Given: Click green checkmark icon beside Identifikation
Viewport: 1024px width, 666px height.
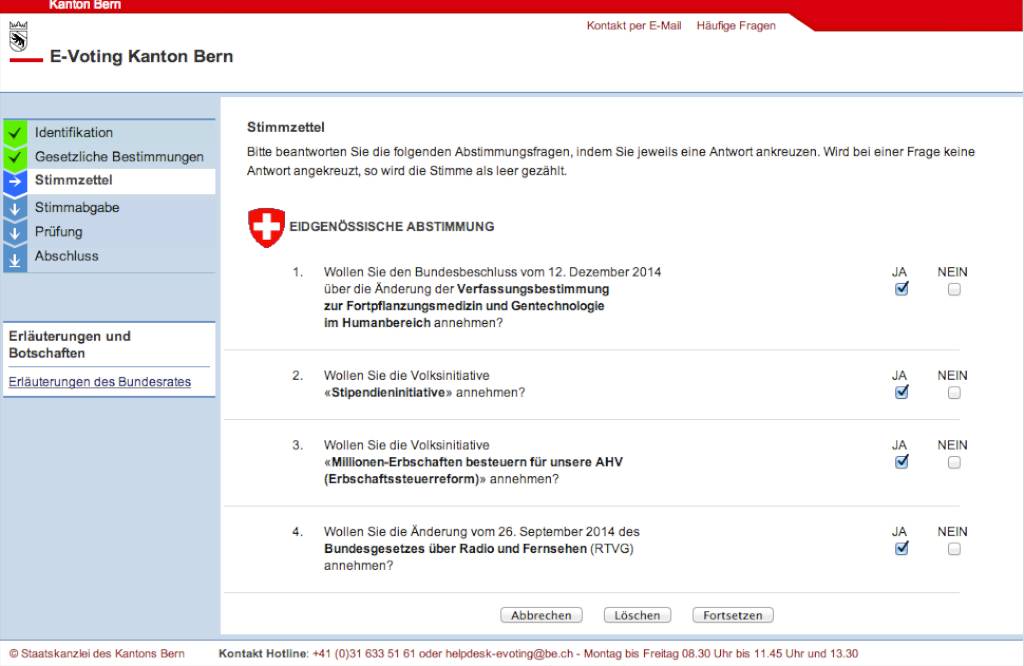Looking at the screenshot, I should [14, 133].
